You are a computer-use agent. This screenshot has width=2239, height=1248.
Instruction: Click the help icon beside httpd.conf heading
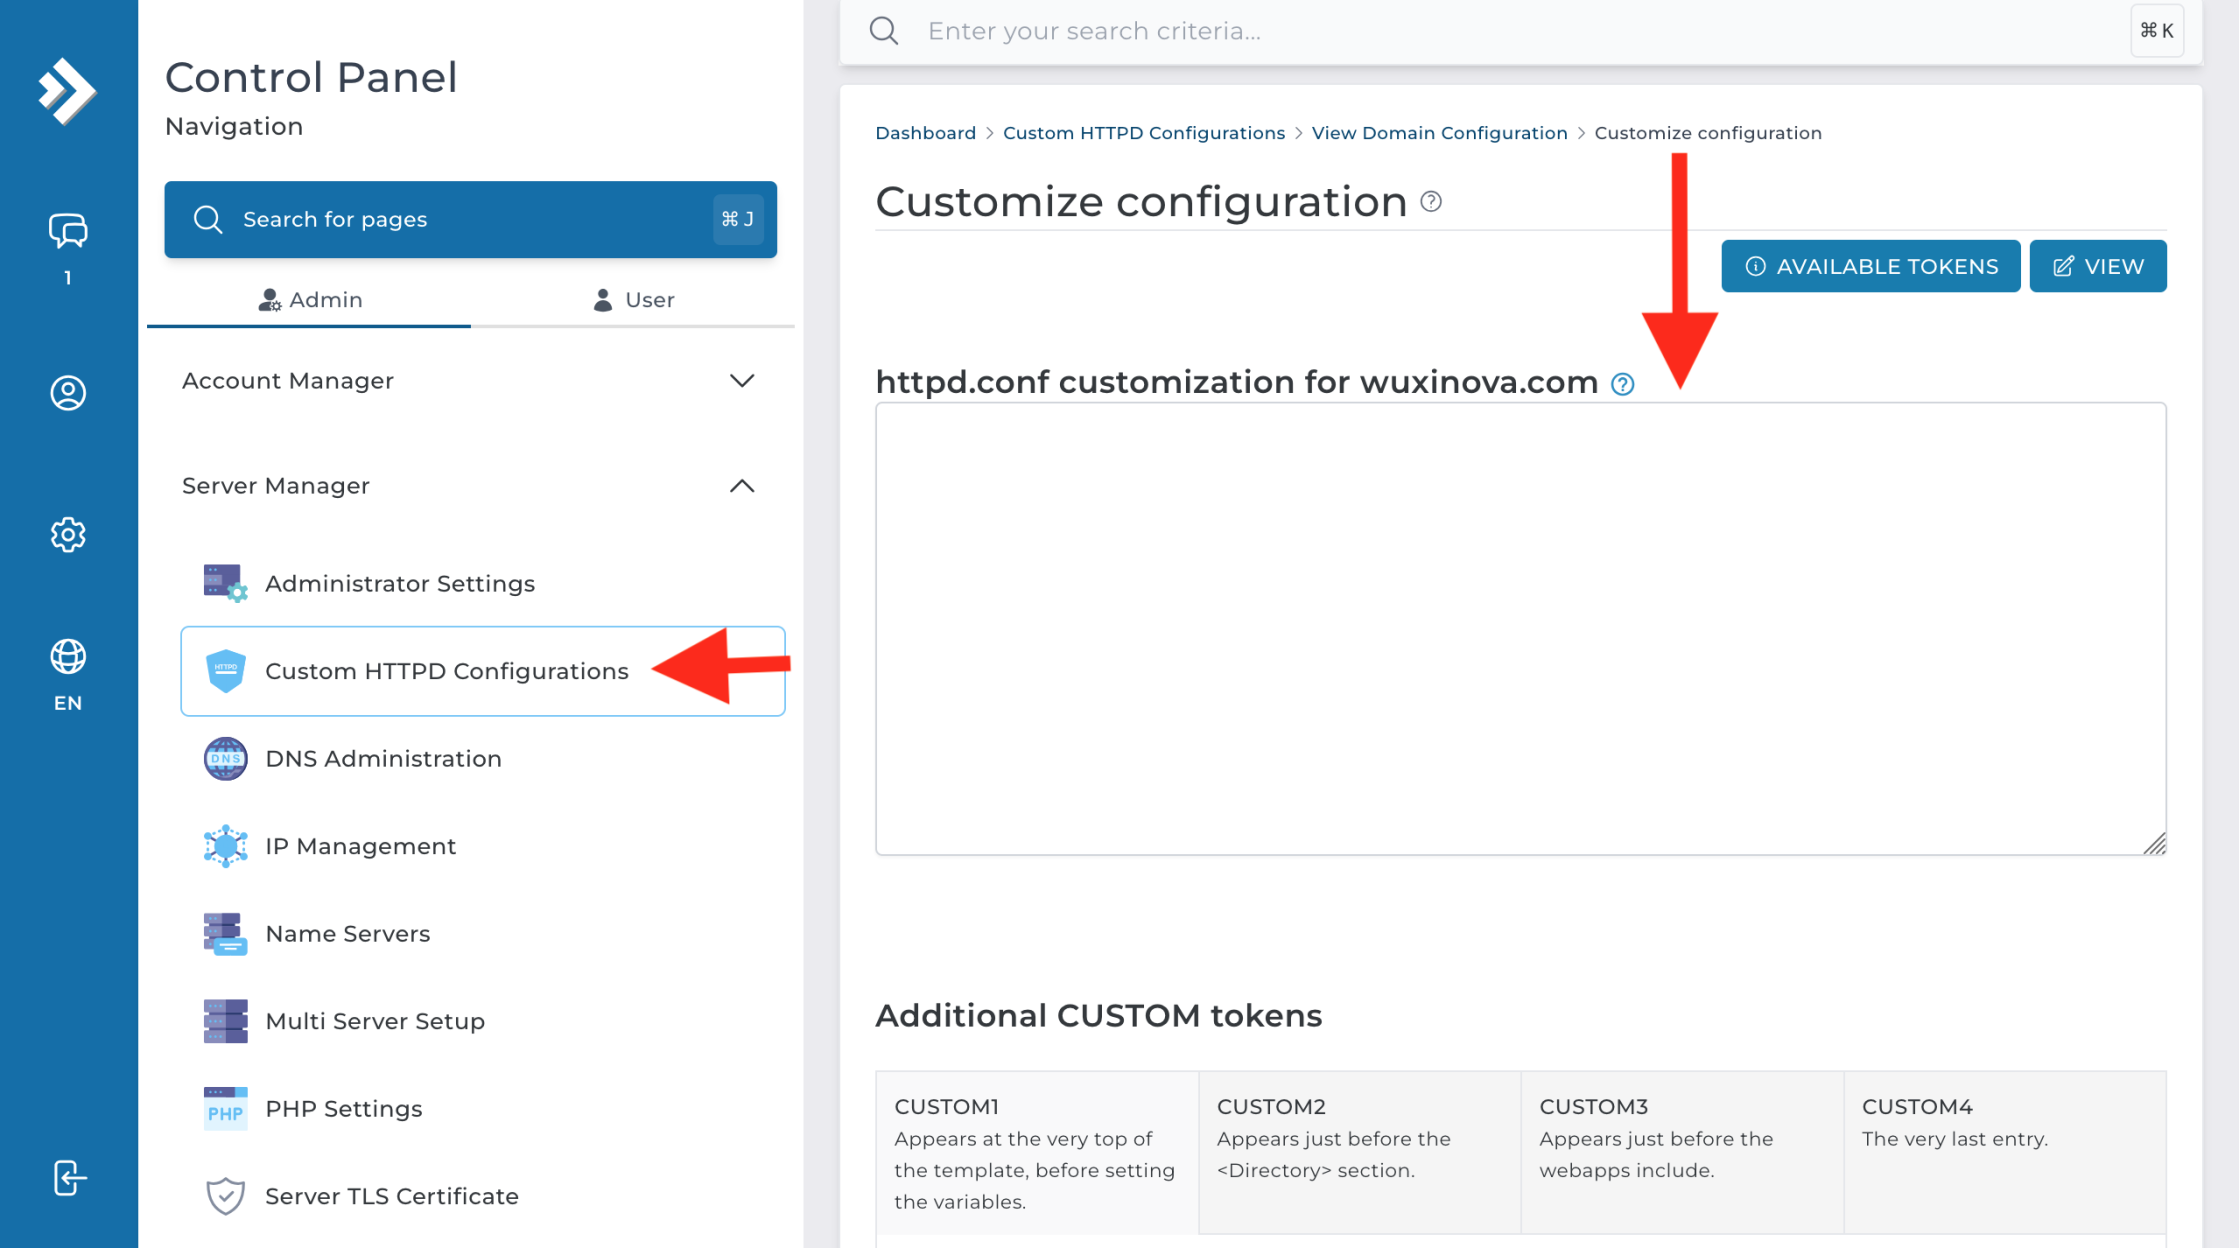click(1622, 384)
